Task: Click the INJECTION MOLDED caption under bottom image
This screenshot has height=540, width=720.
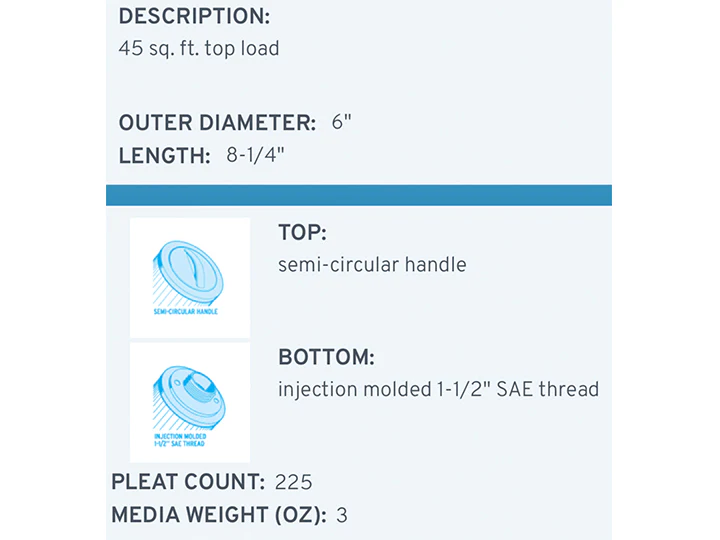Action: [x=180, y=440]
